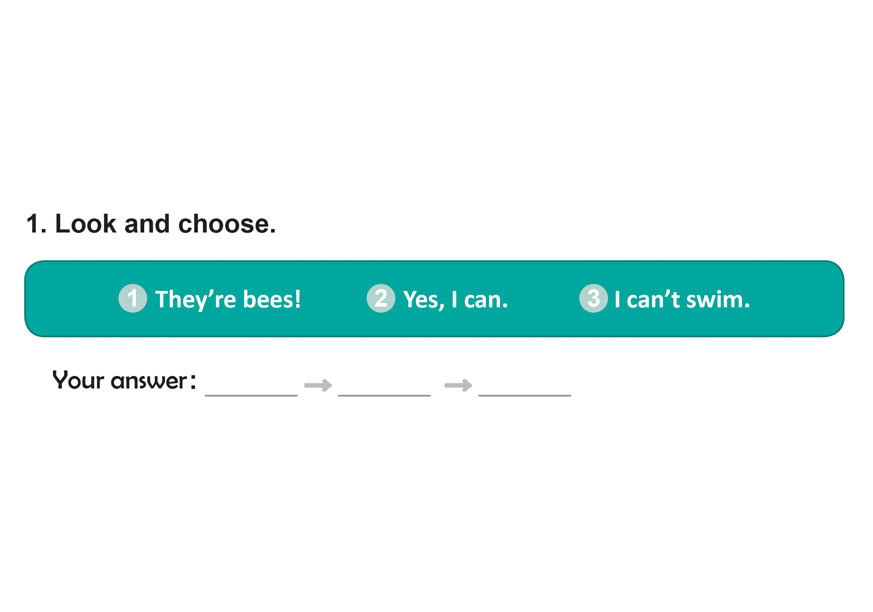Image resolution: width=873 pixels, height=612 pixels.
Task: Click the word "and" in the heading
Action: click(x=148, y=224)
